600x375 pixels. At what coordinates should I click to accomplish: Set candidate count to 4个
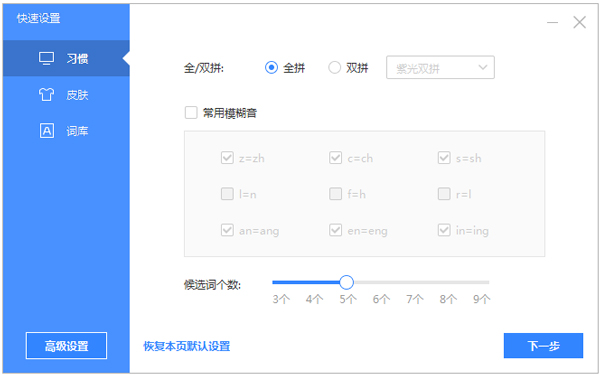[315, 299]
